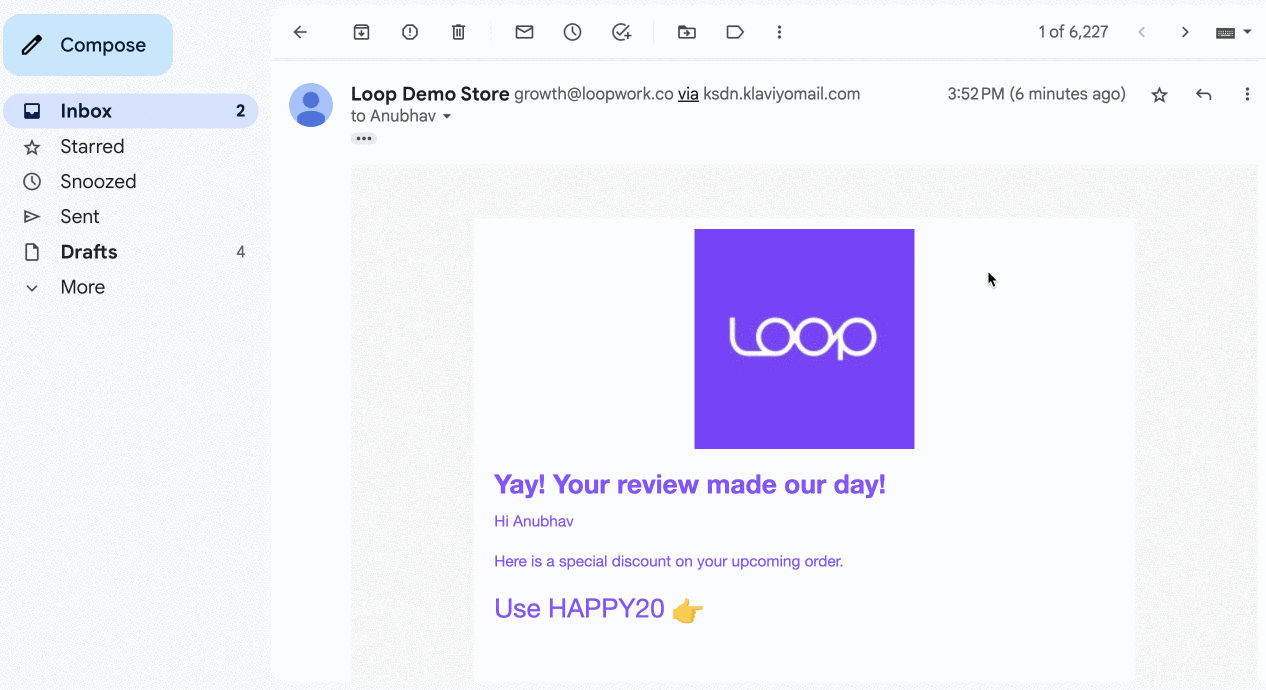The width and height of the screenshot is (1266, 690).
Task: Open Inbox folder
Action: [x=130, y=111]
